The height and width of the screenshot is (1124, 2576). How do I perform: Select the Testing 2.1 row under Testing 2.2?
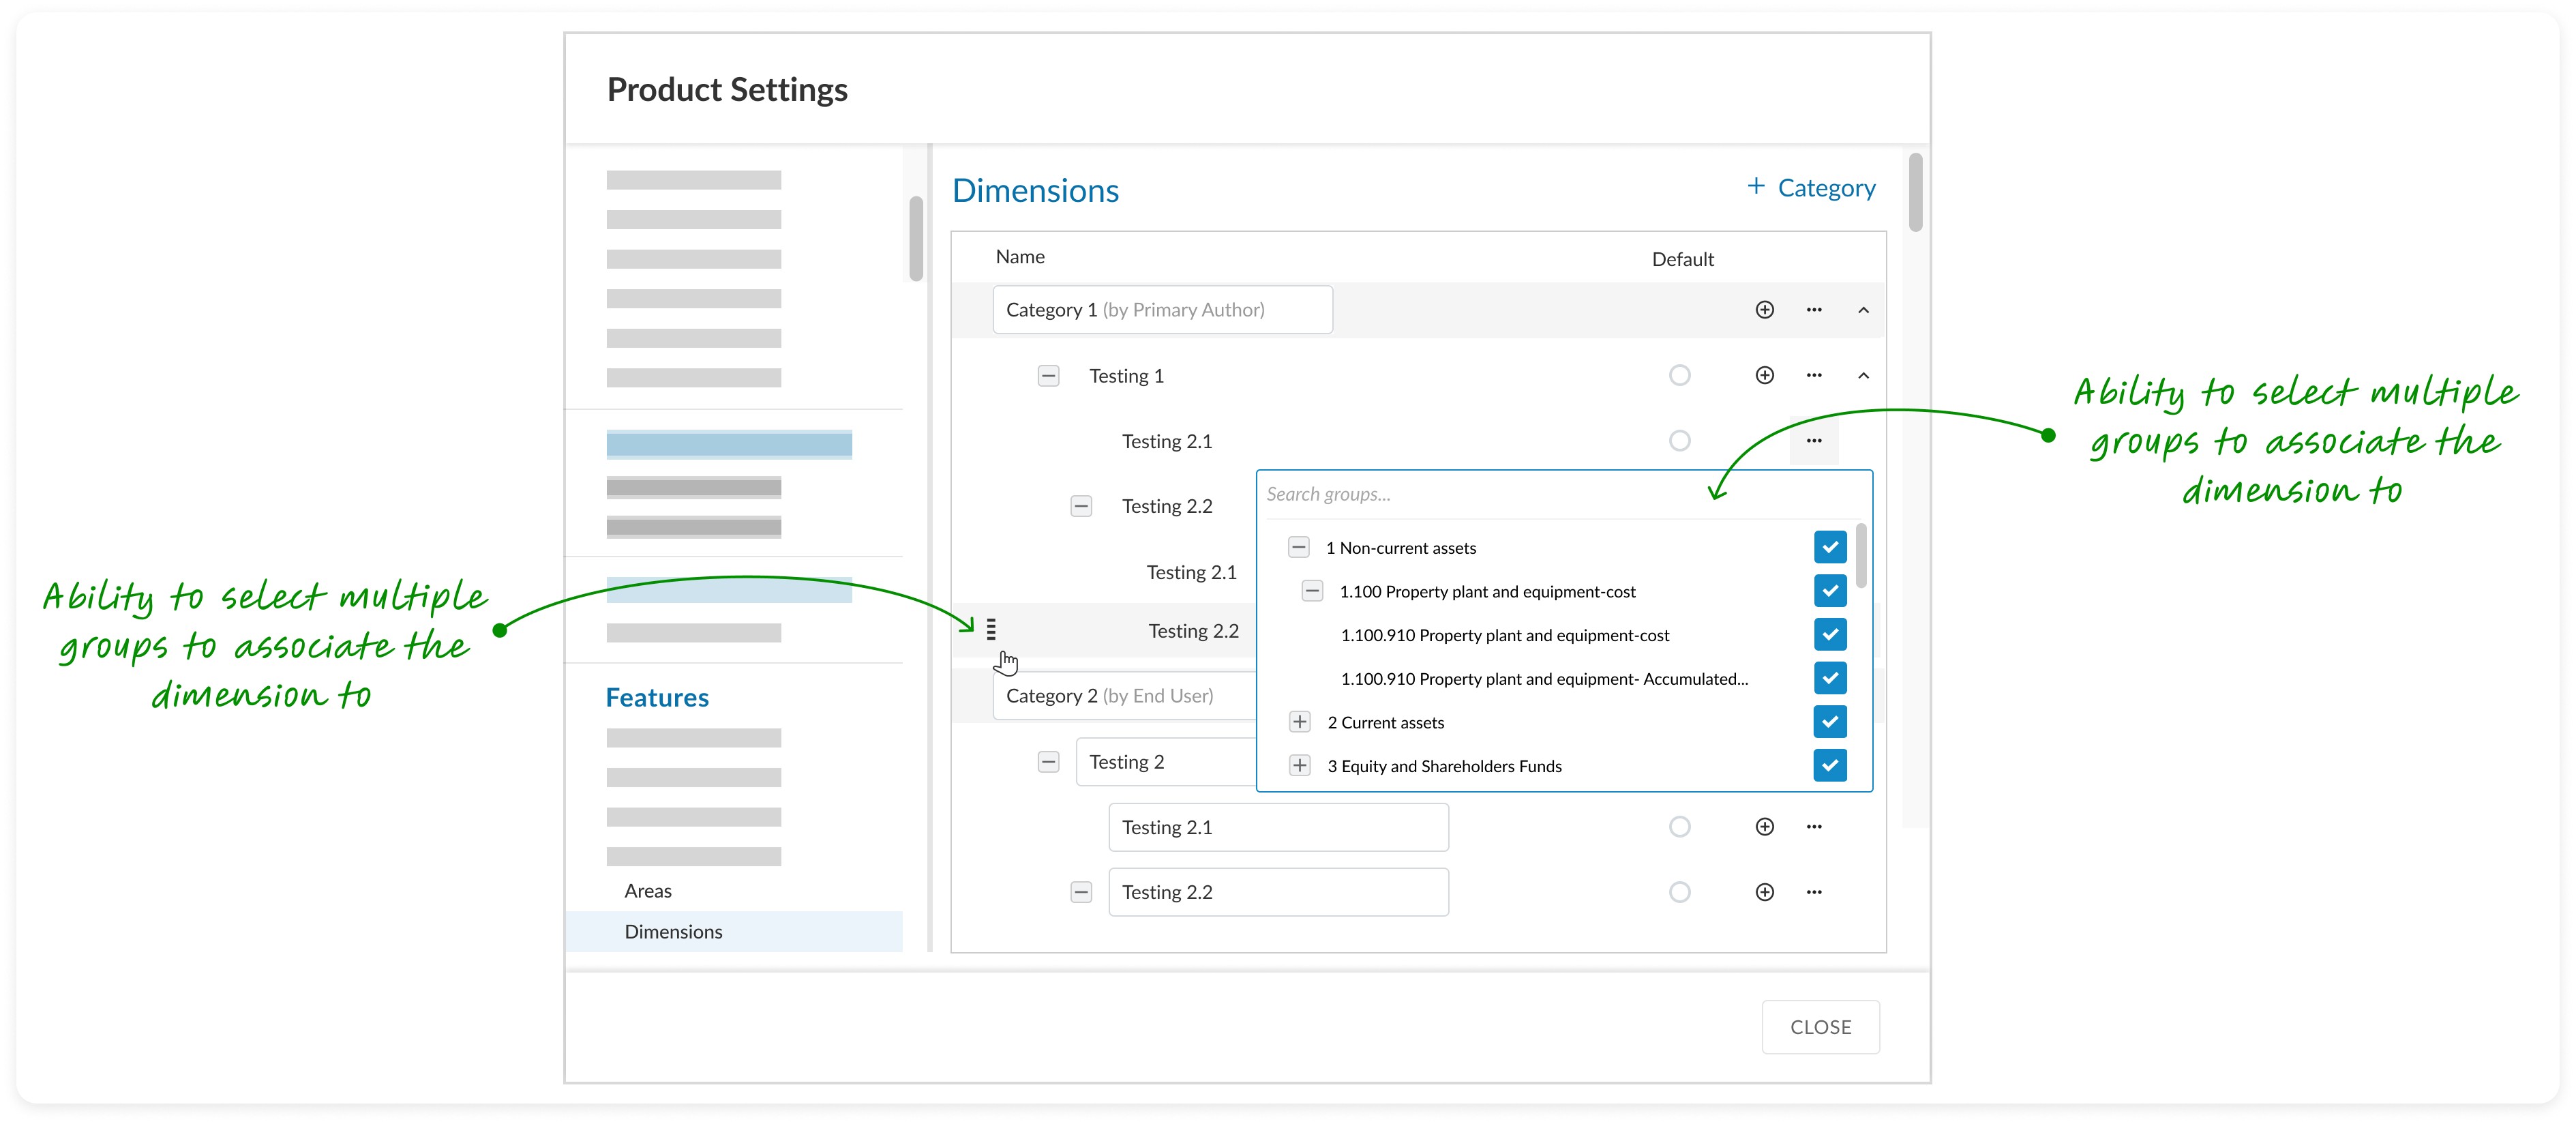1191,572
